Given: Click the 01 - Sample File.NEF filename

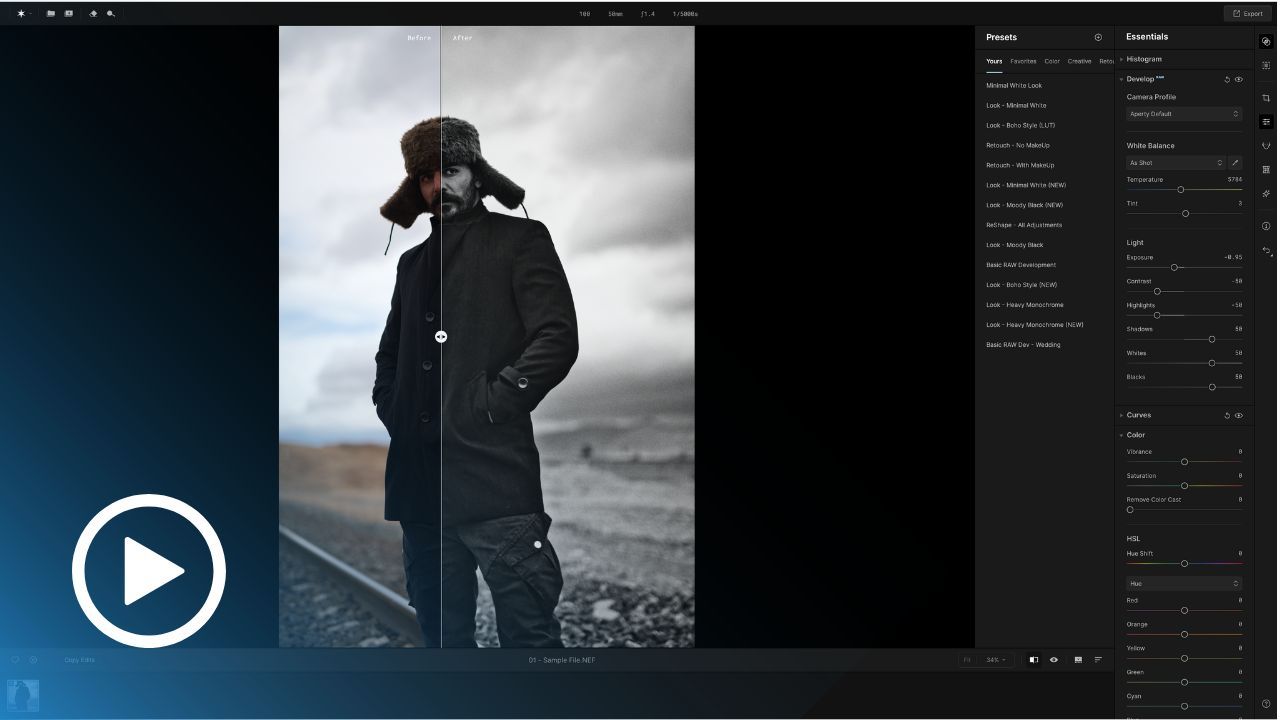Looking at the screenshot, I should point(562,660).
